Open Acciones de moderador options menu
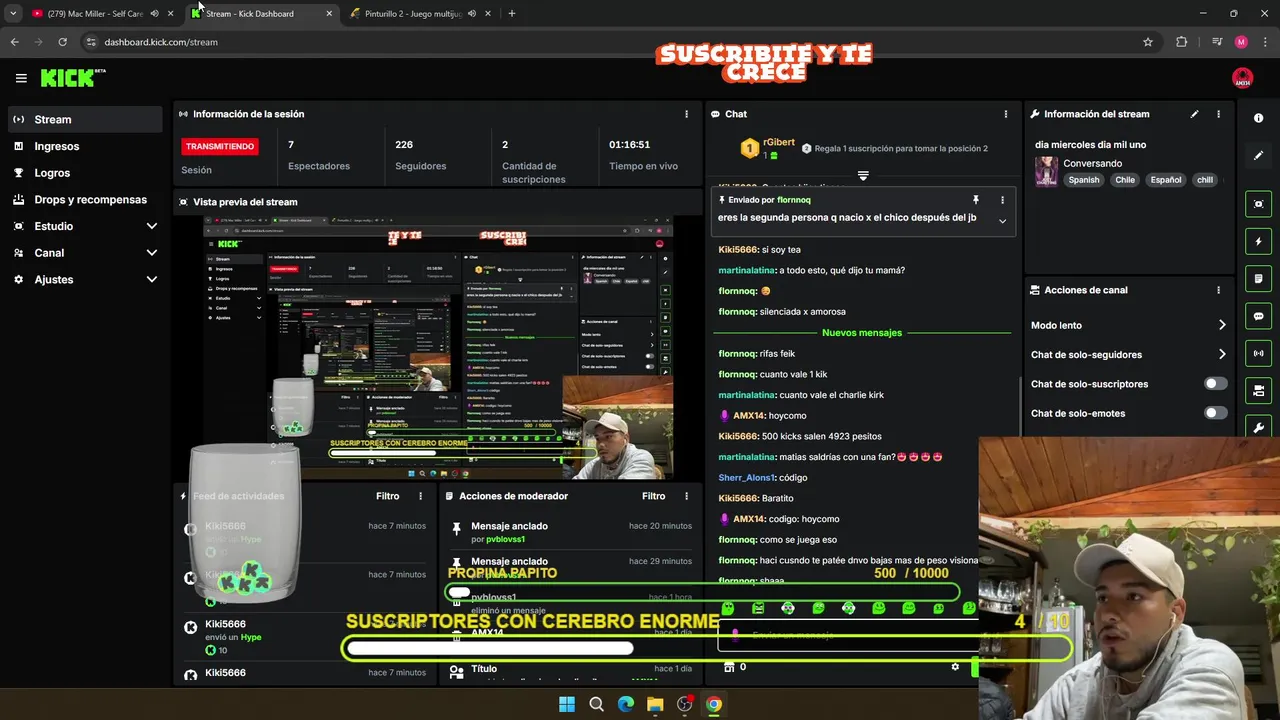The image size is (1280, 720). pos(686,496)
